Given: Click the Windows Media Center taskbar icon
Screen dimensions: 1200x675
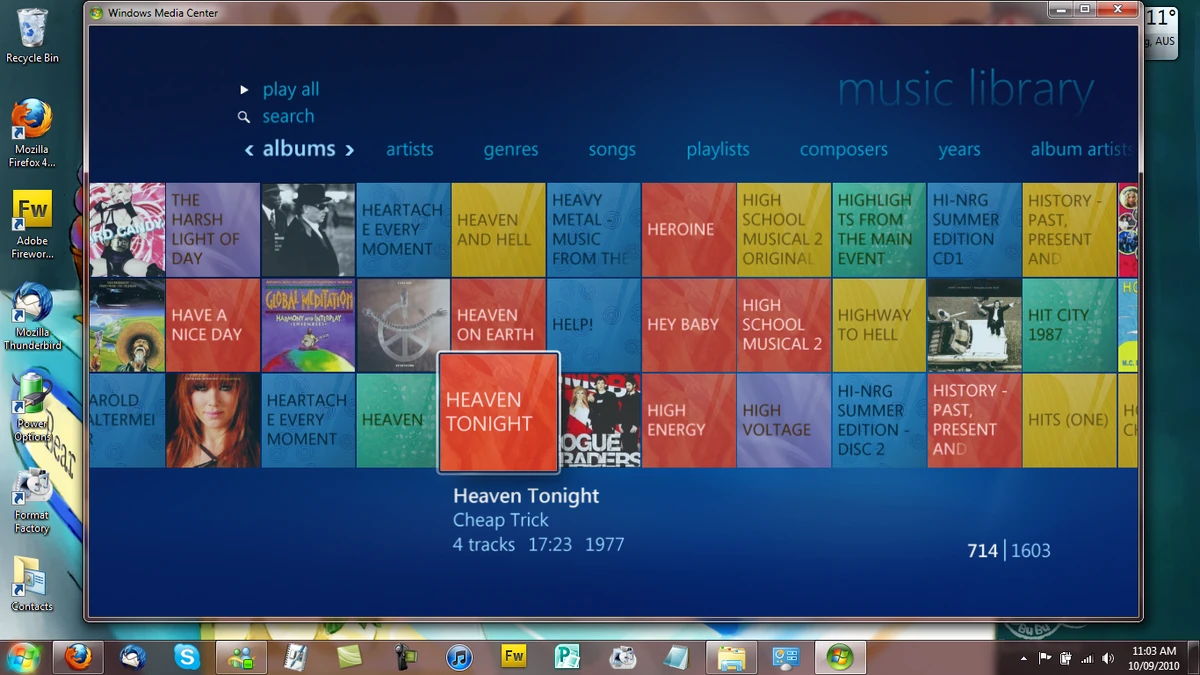Looking at the screenshot, I should [840, 657].
